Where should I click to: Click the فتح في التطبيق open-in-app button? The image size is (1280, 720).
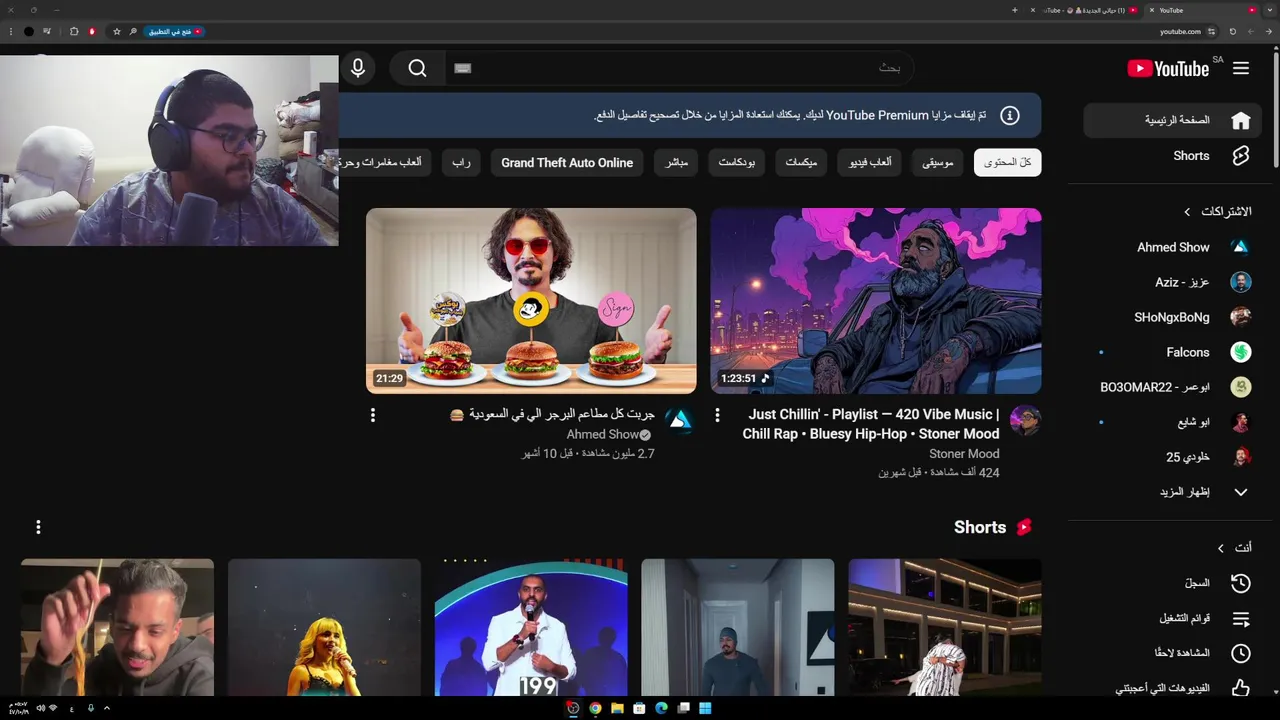176,31
